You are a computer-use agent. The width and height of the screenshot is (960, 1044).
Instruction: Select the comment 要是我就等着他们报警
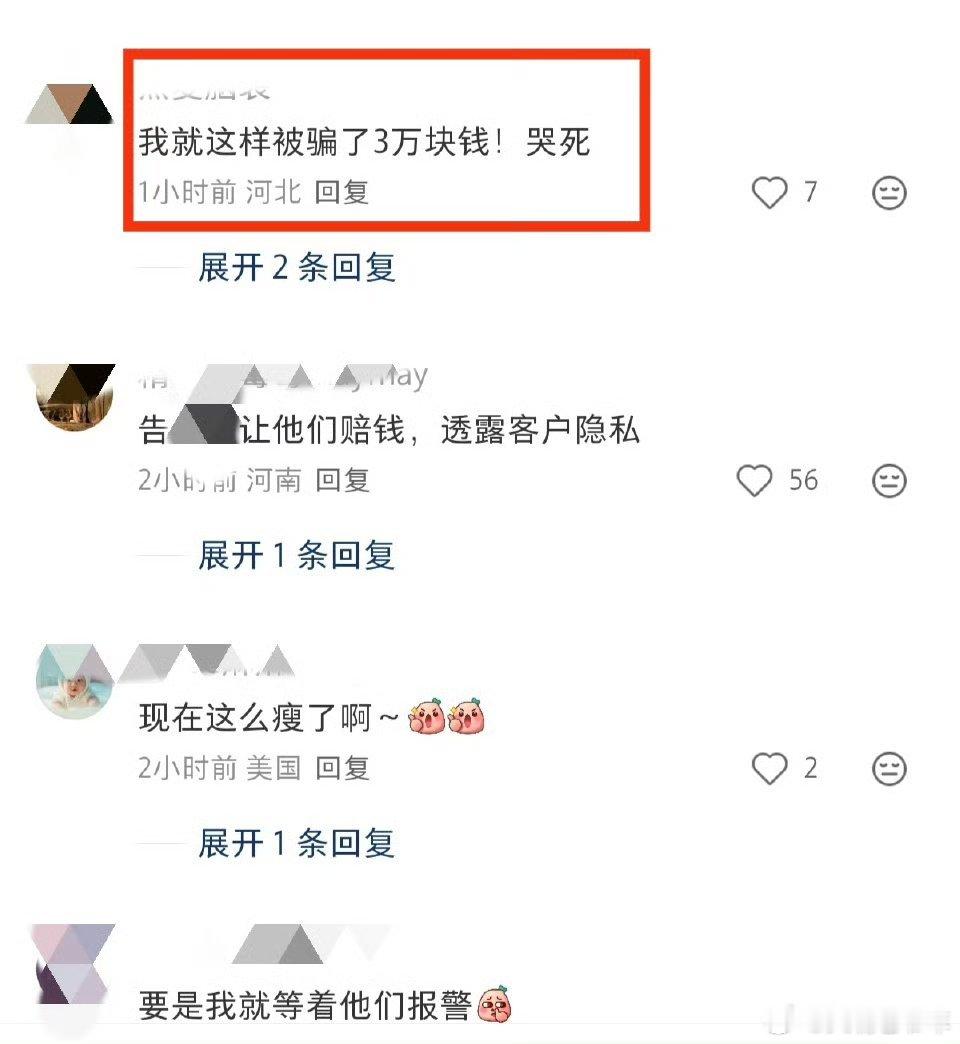[x=305, y=1005]
